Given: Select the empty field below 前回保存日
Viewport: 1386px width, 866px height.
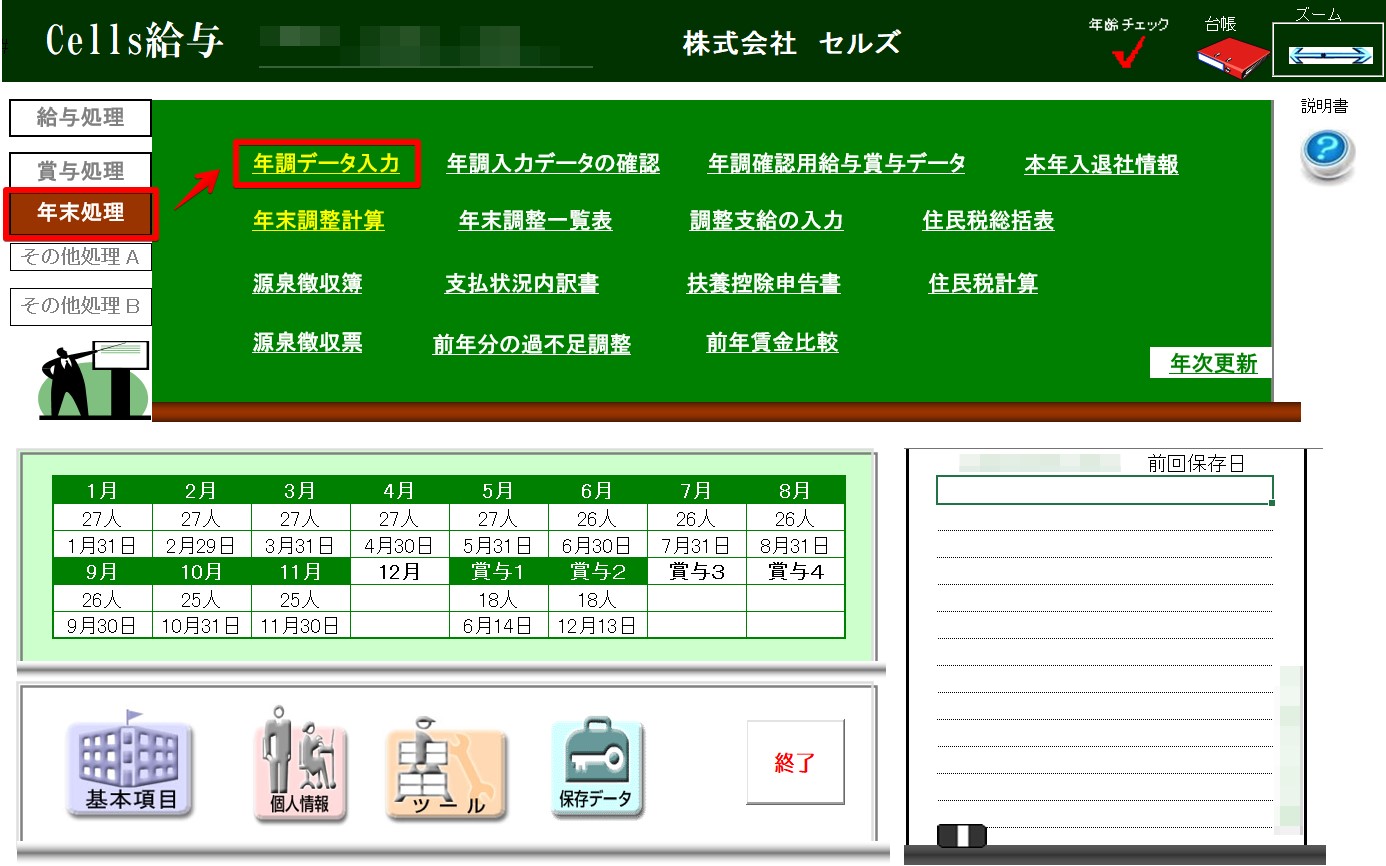Looking at the screenshot, I should click(x=1104, y=490).
